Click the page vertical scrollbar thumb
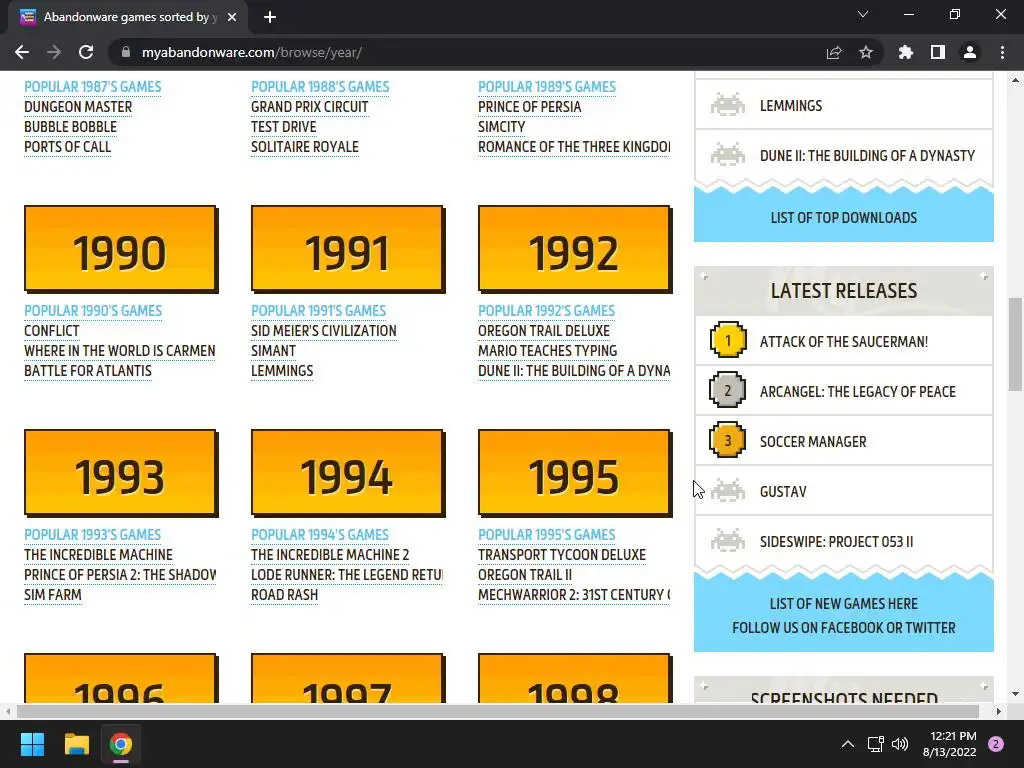Screen dimensions: 1024x768 coord(1015,344)
